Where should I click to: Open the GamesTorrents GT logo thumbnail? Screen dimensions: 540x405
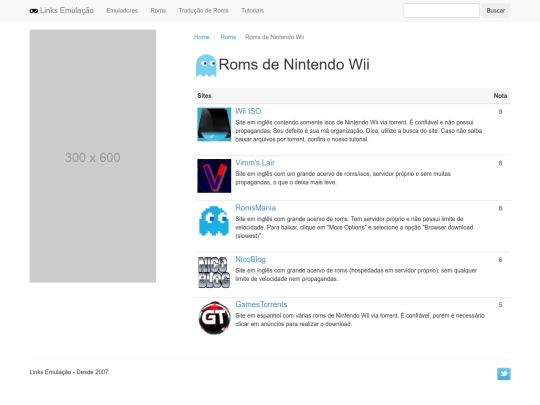(x=214, y=318)
